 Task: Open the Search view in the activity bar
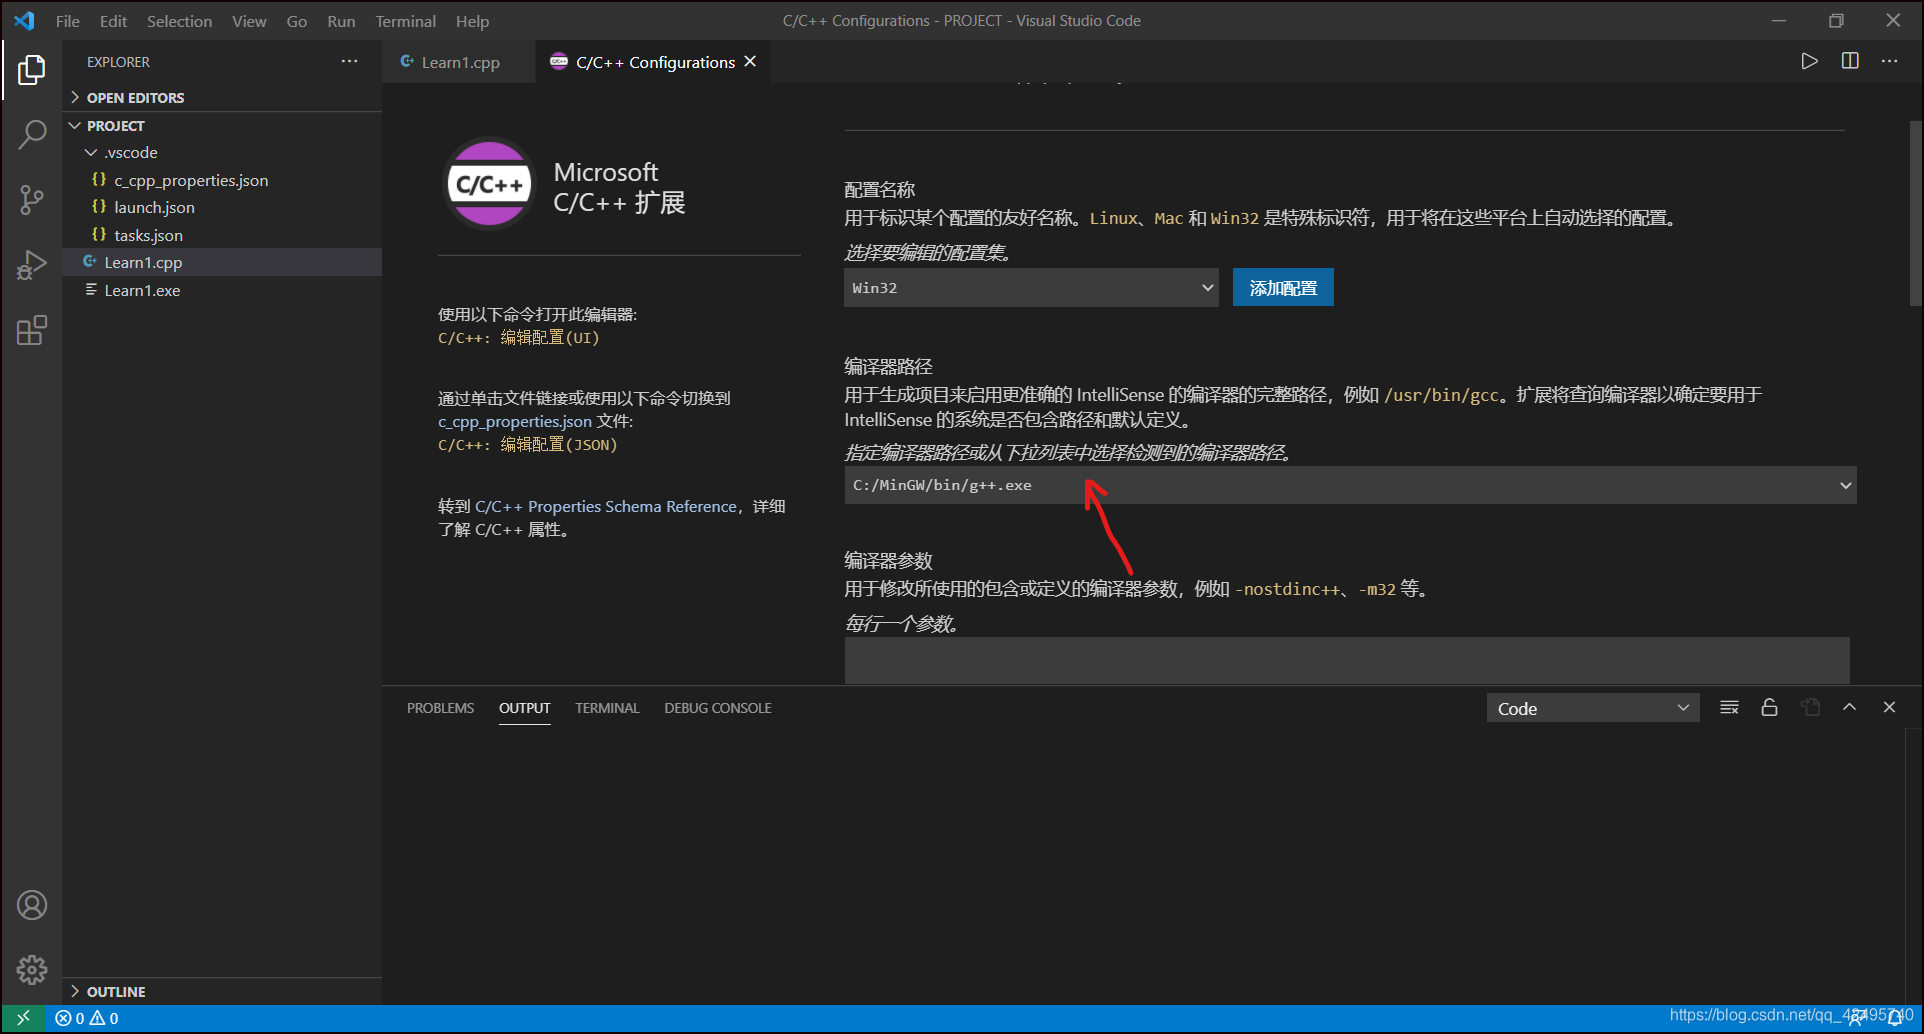coord(32,134)
